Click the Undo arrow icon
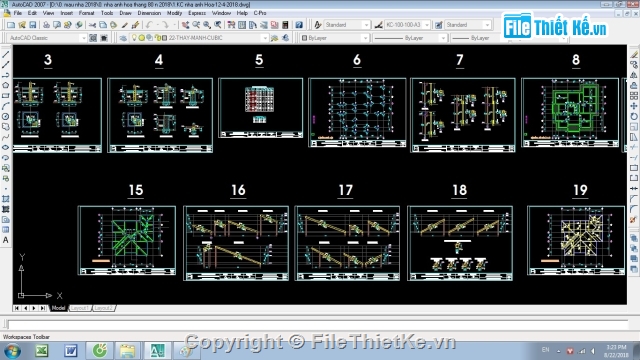The height and width of the screenshot is (360, 640). tap(149, 25)
